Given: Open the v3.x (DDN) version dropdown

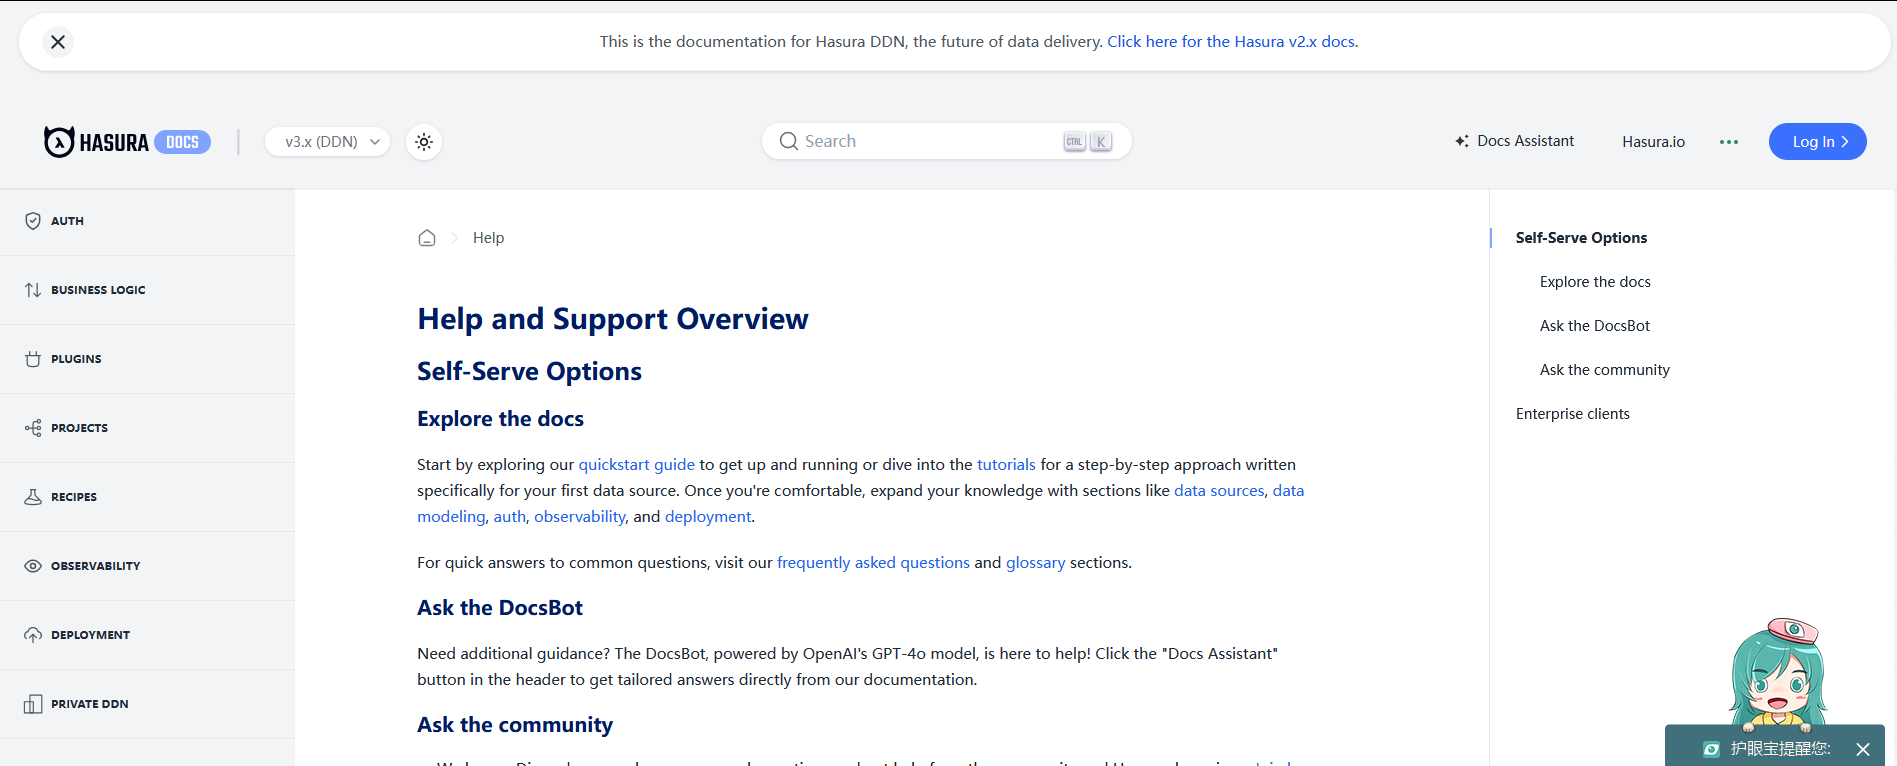Looking at the screenshot, I should click(x=328, y=142).
